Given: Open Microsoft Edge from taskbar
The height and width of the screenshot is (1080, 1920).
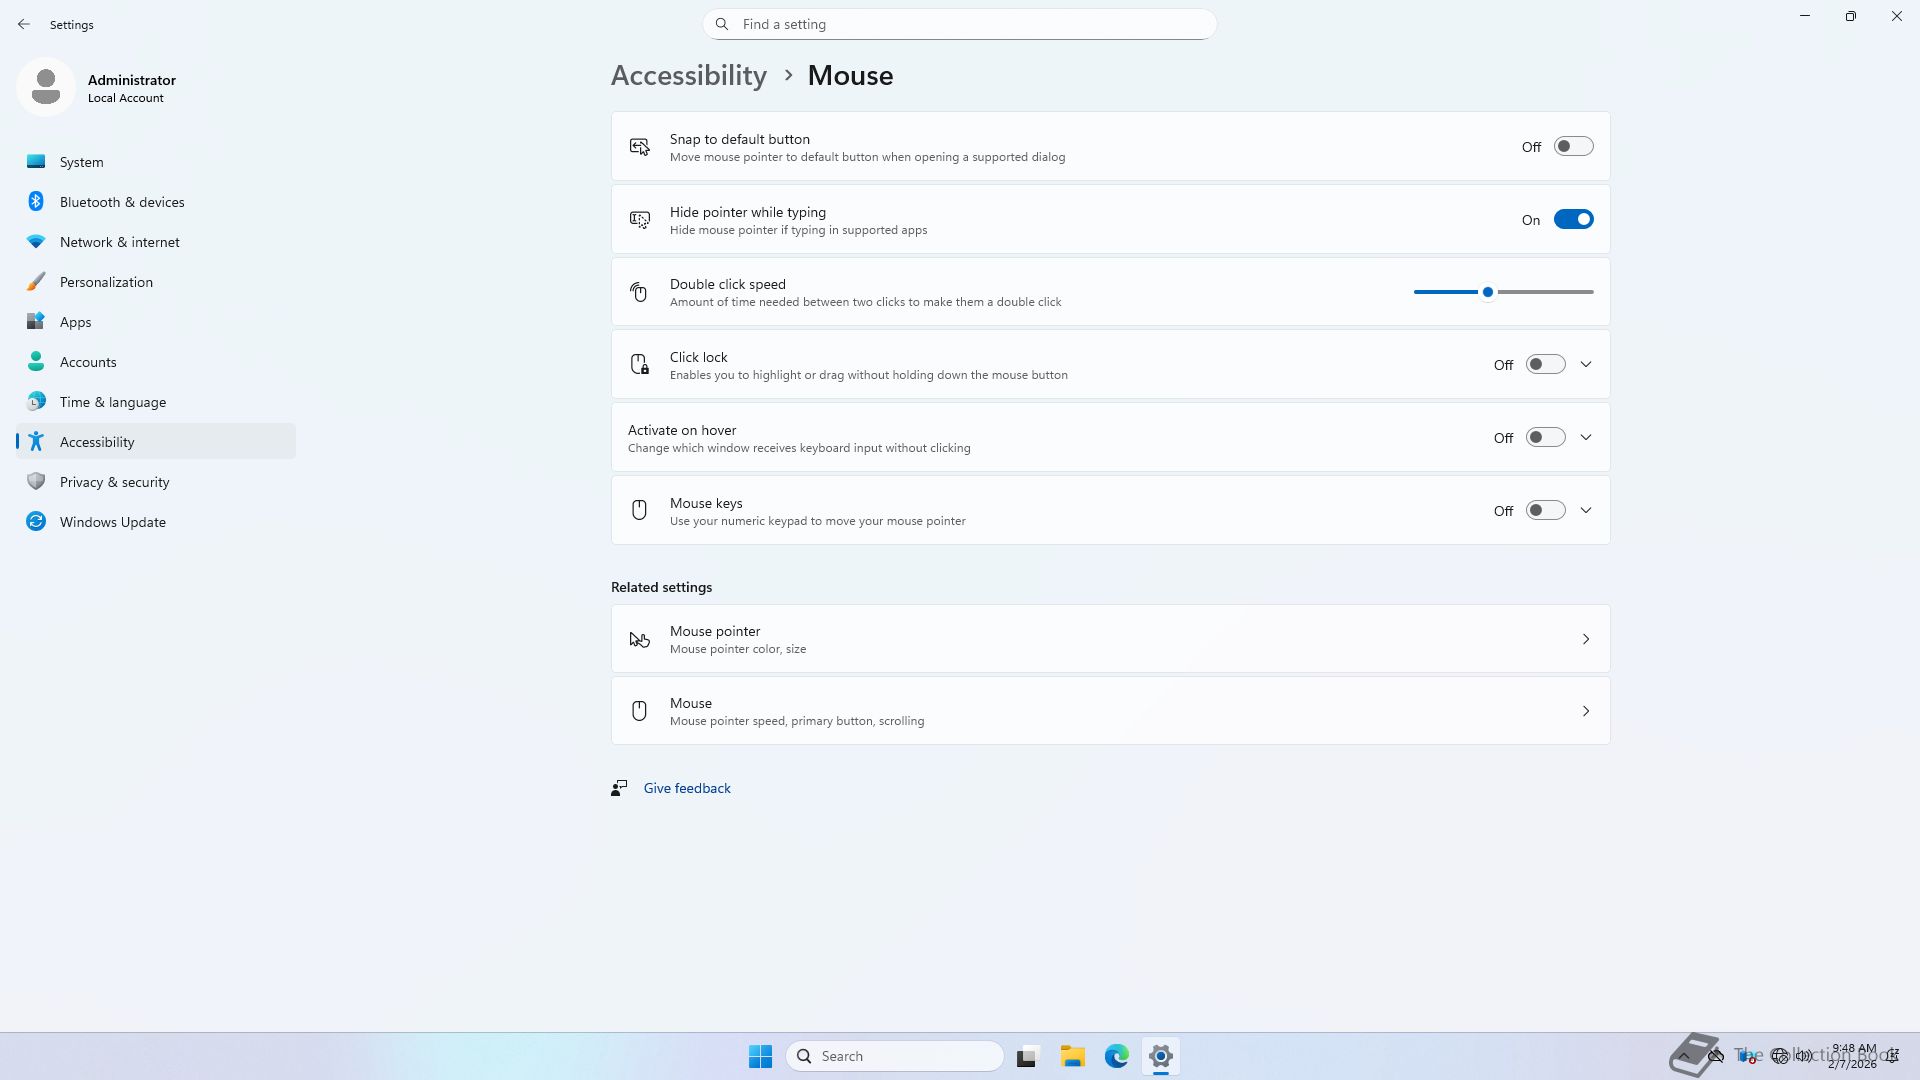Looking at the screenshot, I should point(1116,1056).
